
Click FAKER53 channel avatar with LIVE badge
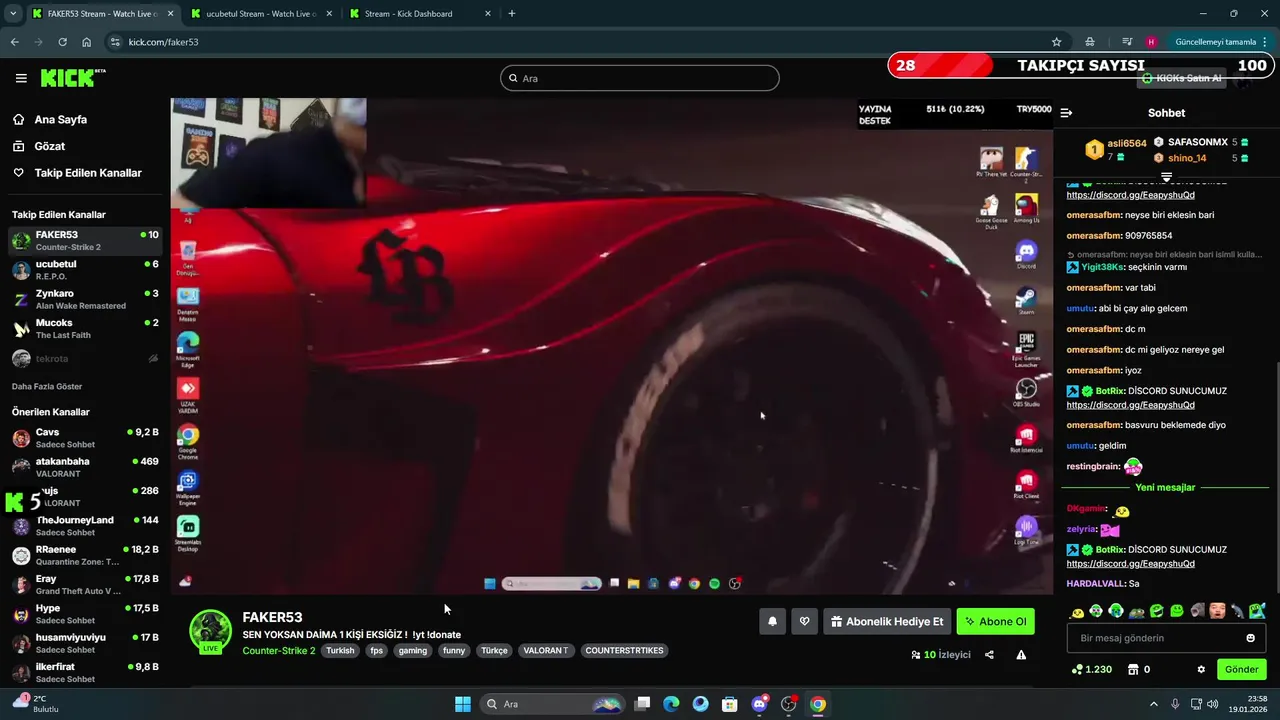point(210,632)
